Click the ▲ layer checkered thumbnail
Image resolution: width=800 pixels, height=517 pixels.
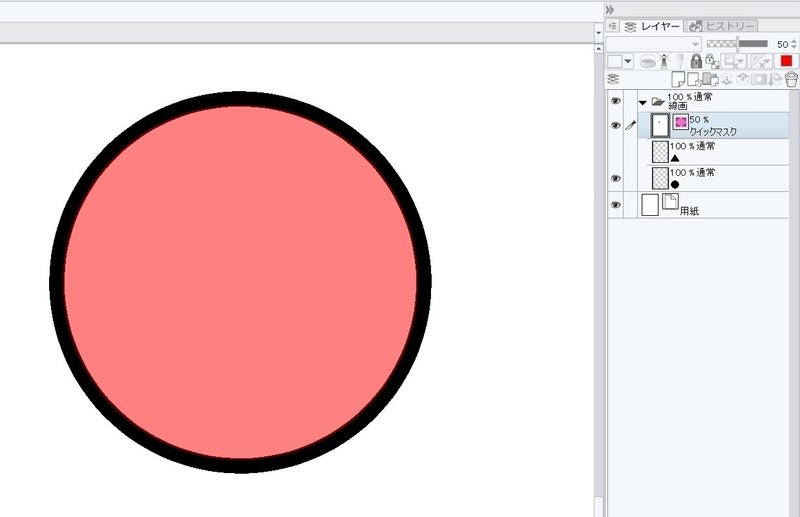660,152
